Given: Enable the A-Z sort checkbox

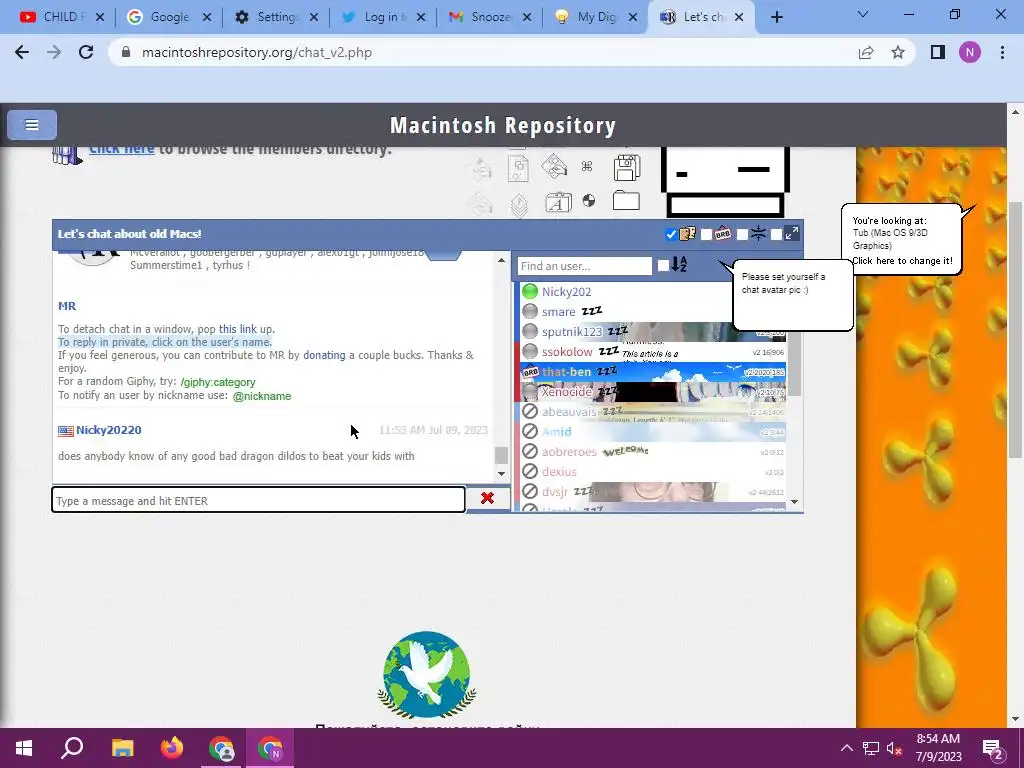Looking at the screenshot, I should 663,265.
